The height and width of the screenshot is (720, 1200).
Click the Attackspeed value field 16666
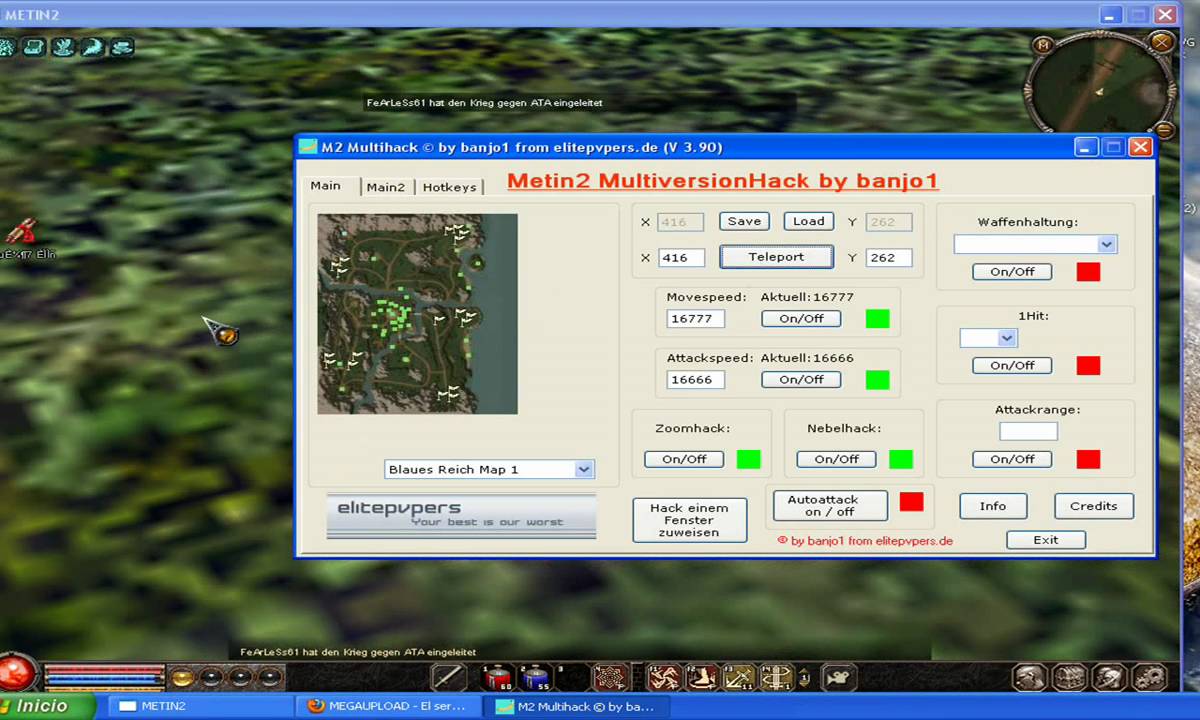coord(696,380)
